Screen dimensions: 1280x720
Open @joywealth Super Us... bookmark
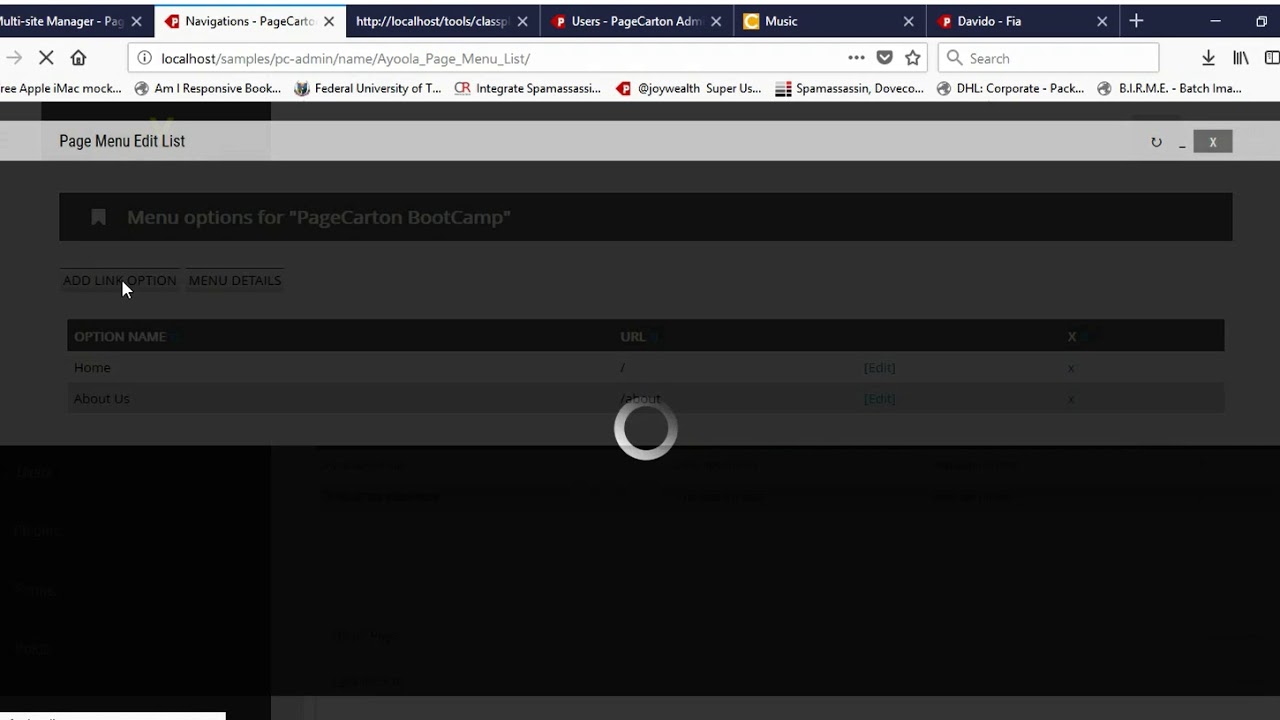pyautogui.click(x=689, y=88)
